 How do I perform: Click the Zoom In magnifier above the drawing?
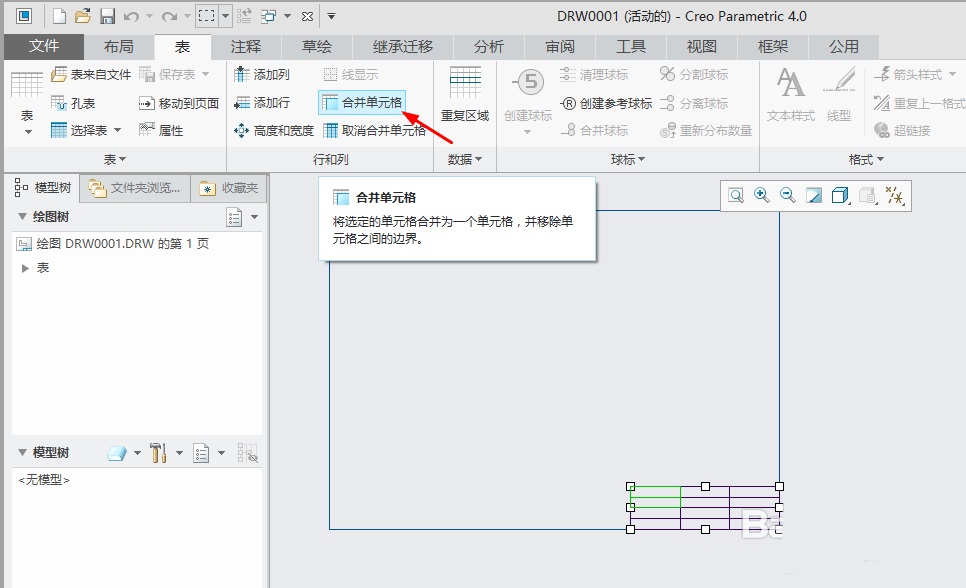[x=761, y=195]
